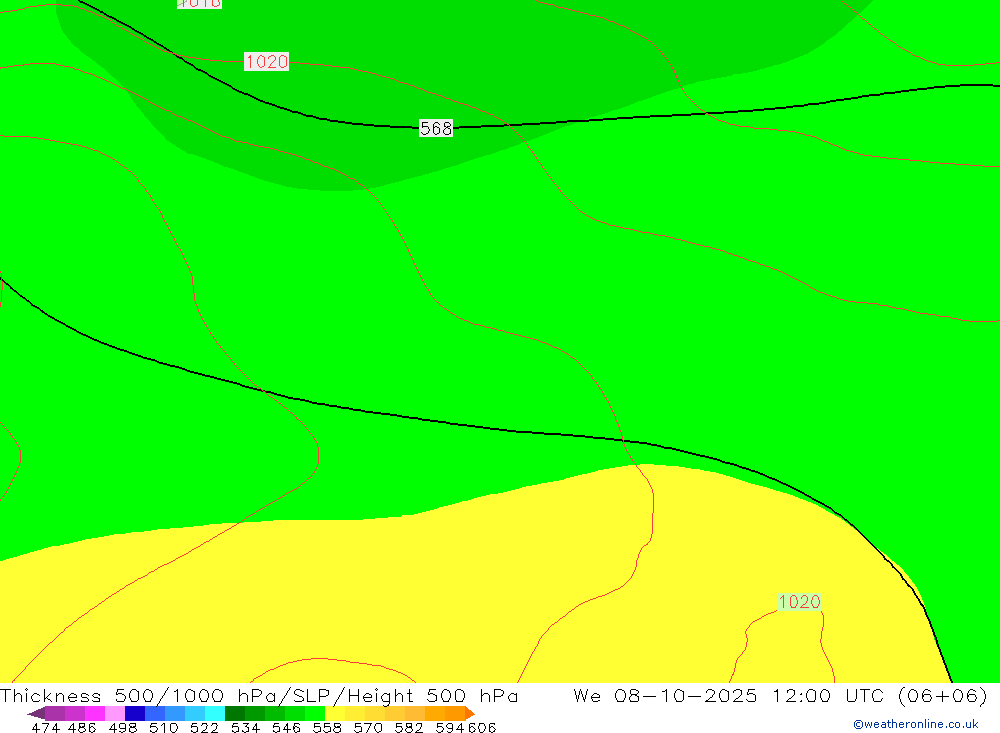Click the legend value 546
This screenshot has height=733, width=1000.
(x=286, y=727)
